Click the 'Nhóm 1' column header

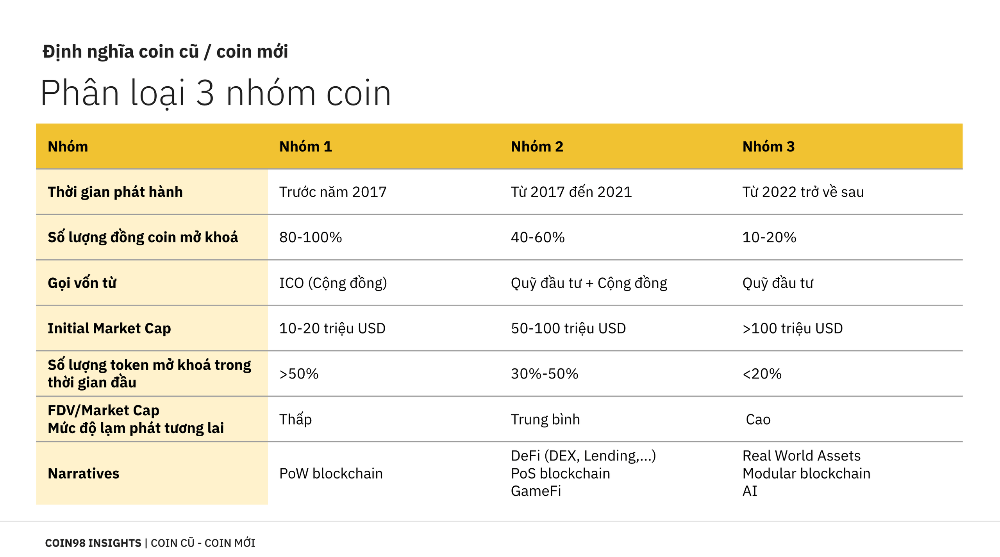tap(305, 147)
